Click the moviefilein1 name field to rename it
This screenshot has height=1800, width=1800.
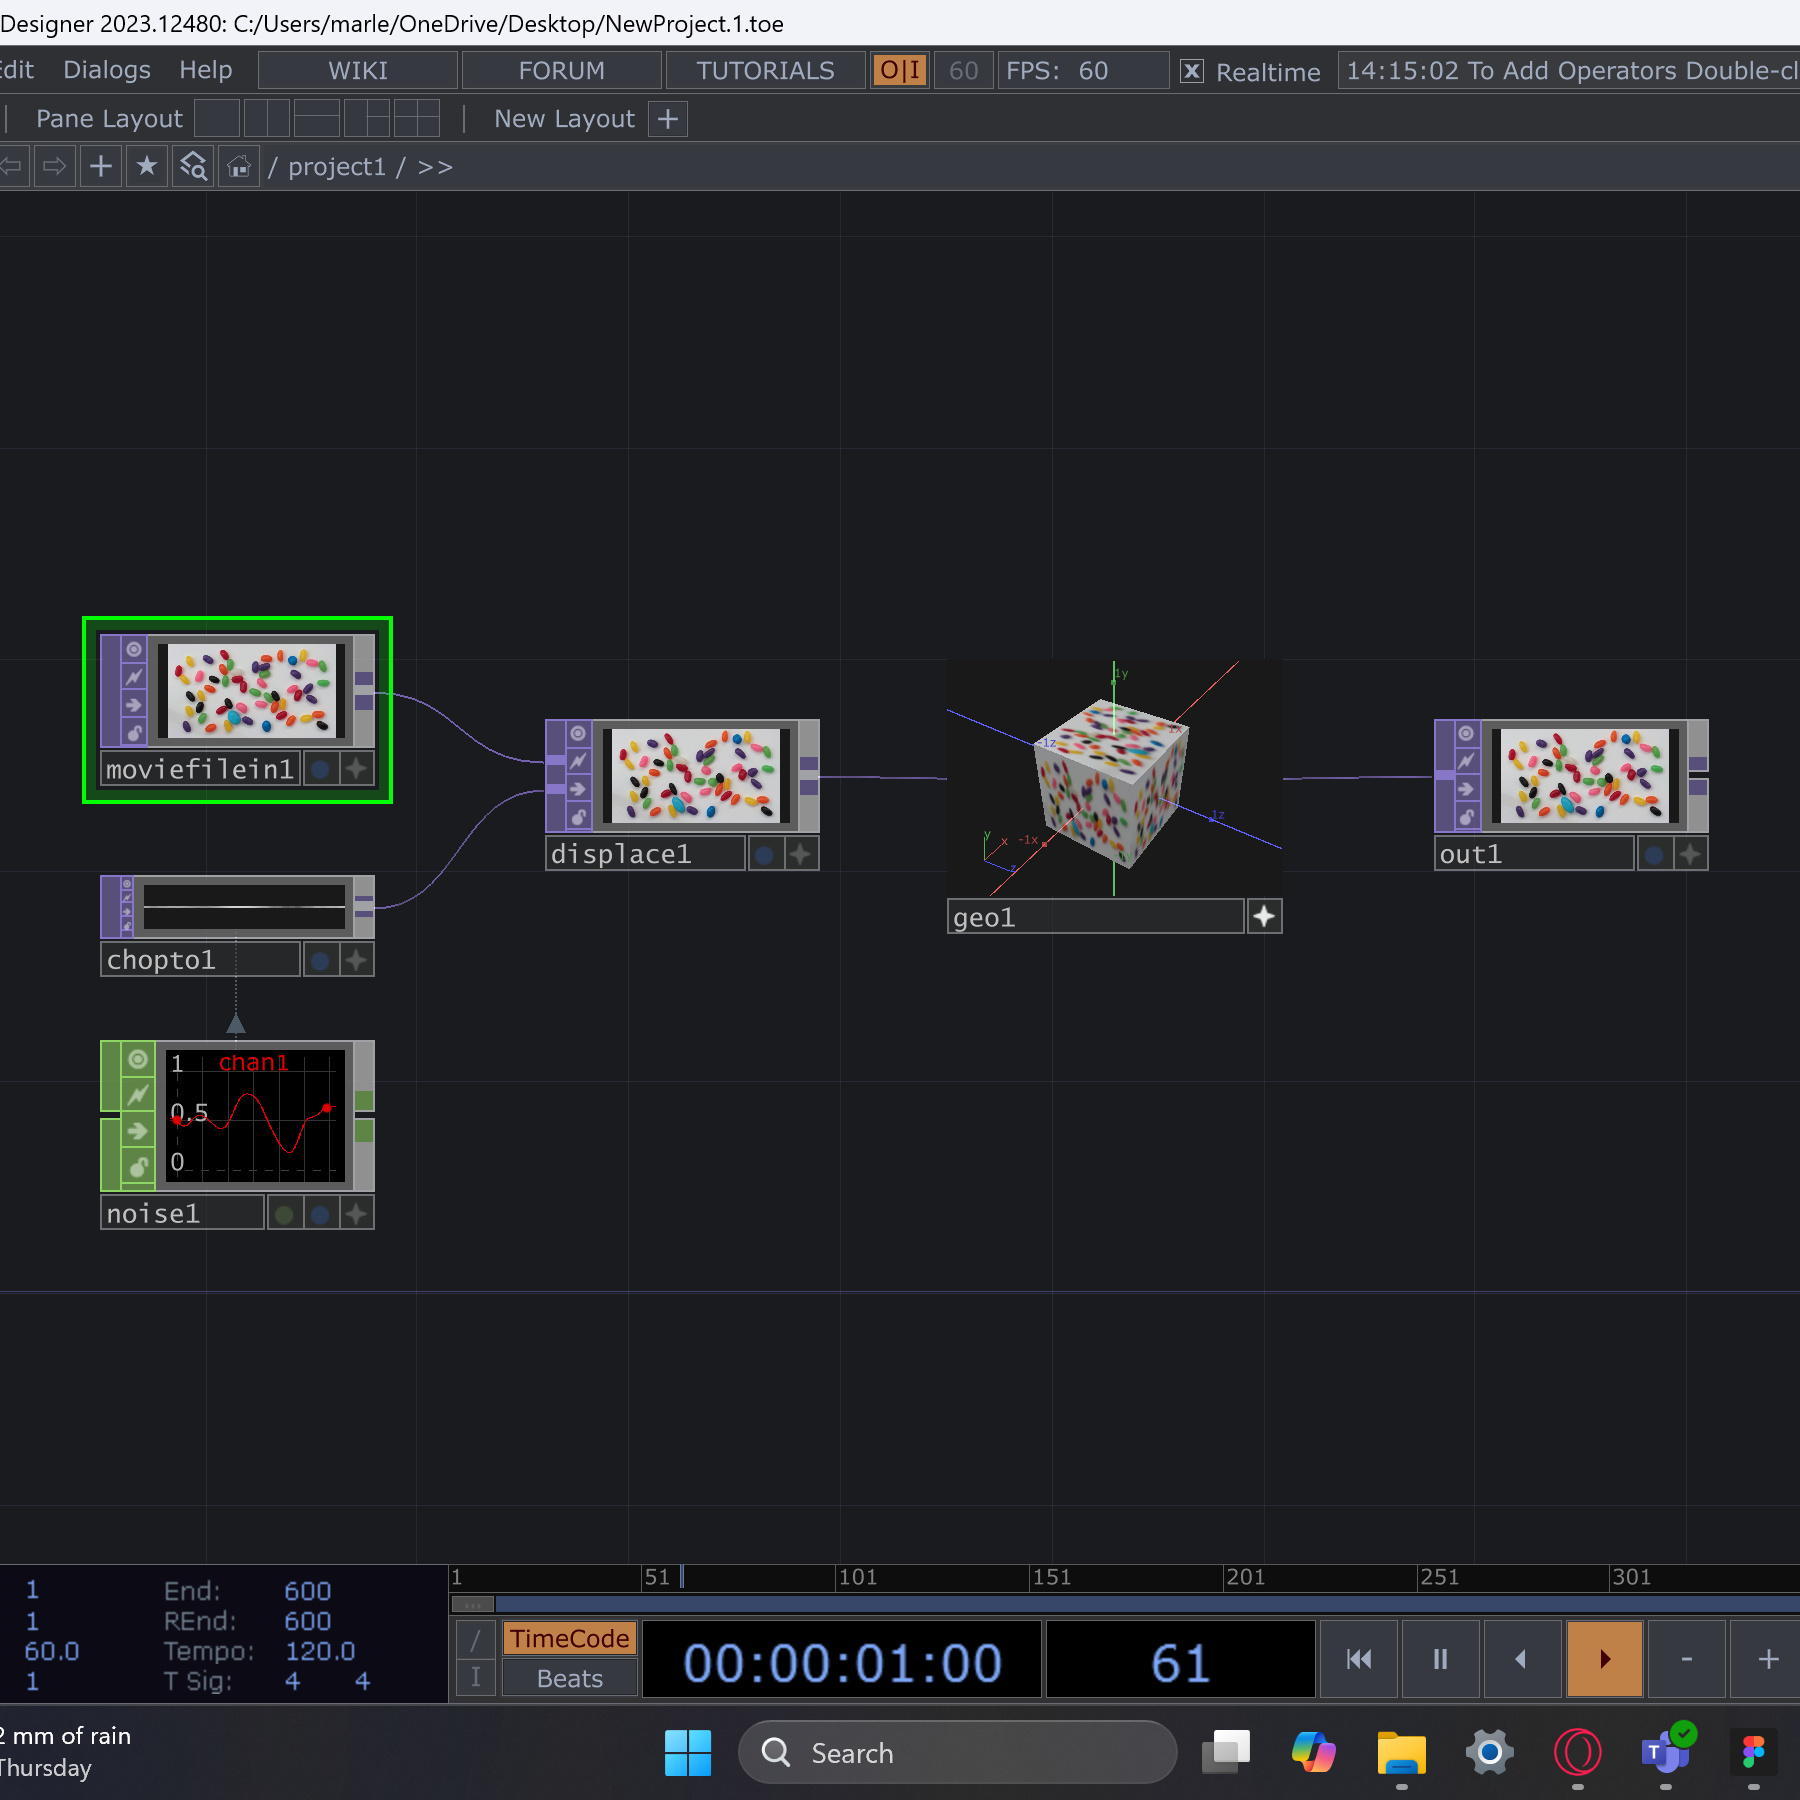click(x=200, y=768)
